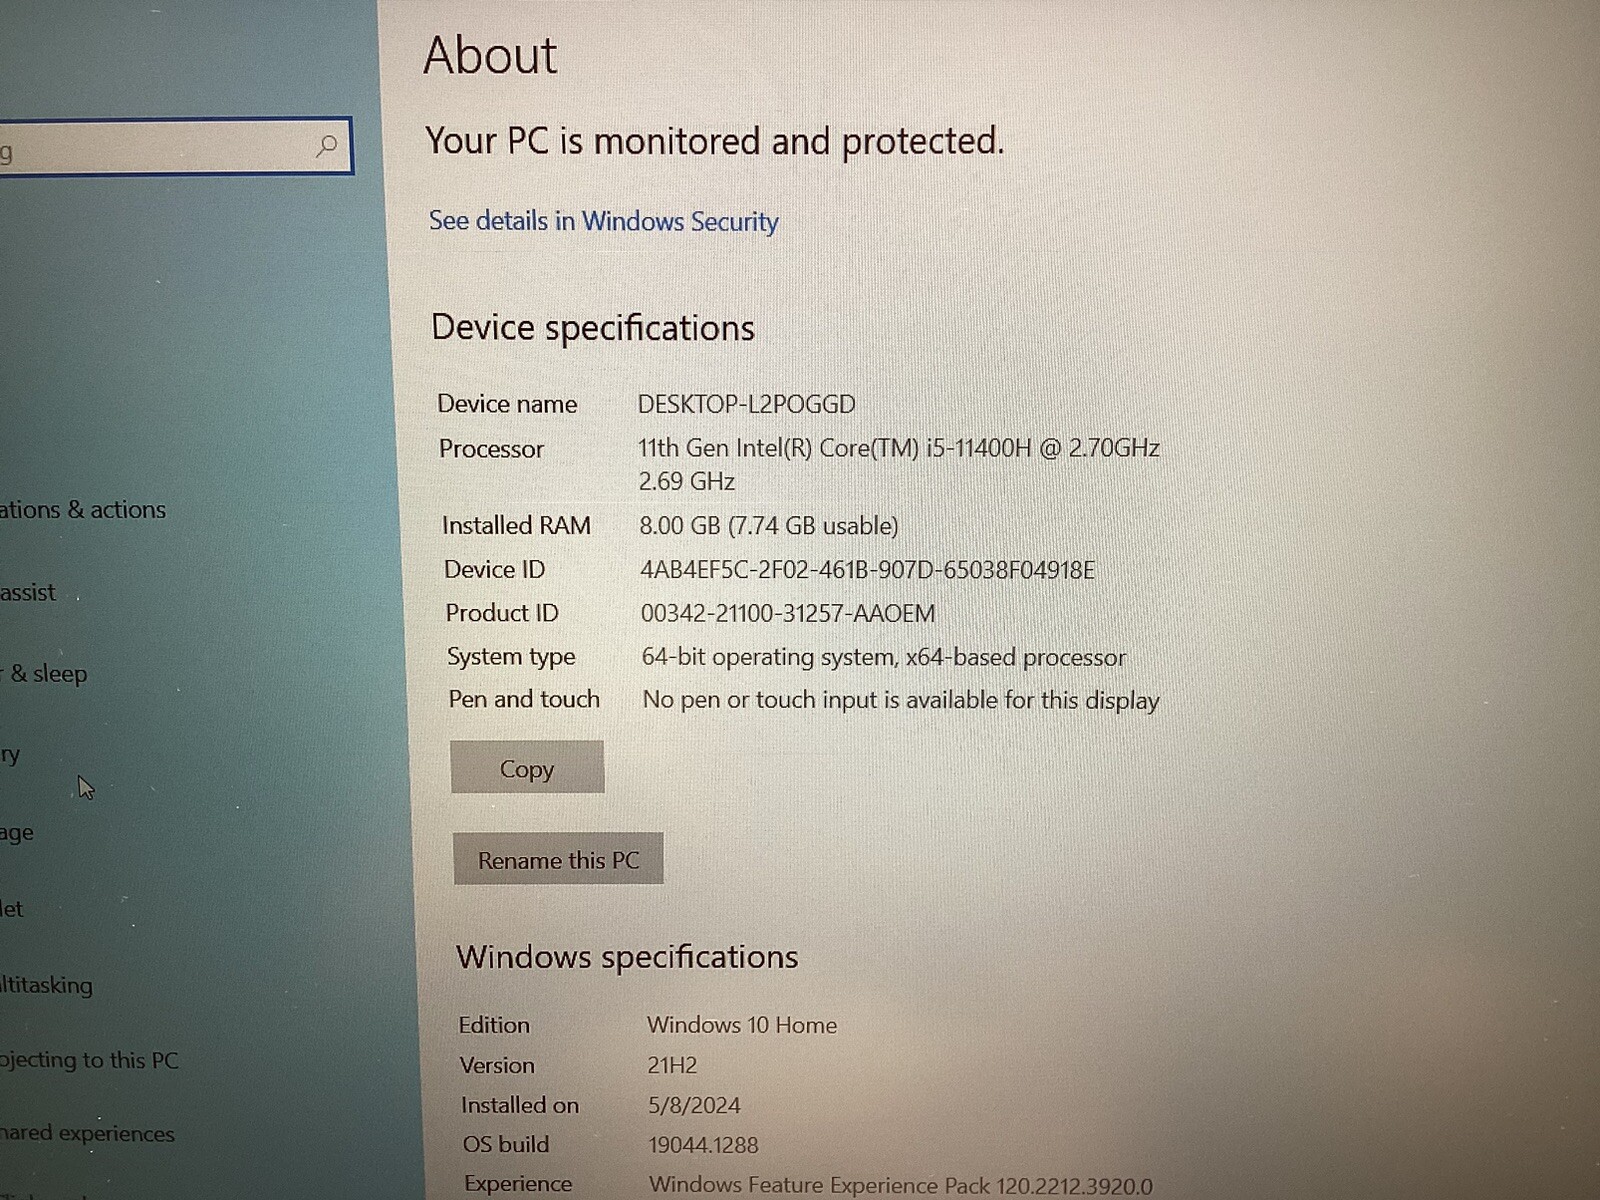The width and height of the screenshot is (1600, 1200).
Task: Click the Version label
Action: tap(497, 1065)
